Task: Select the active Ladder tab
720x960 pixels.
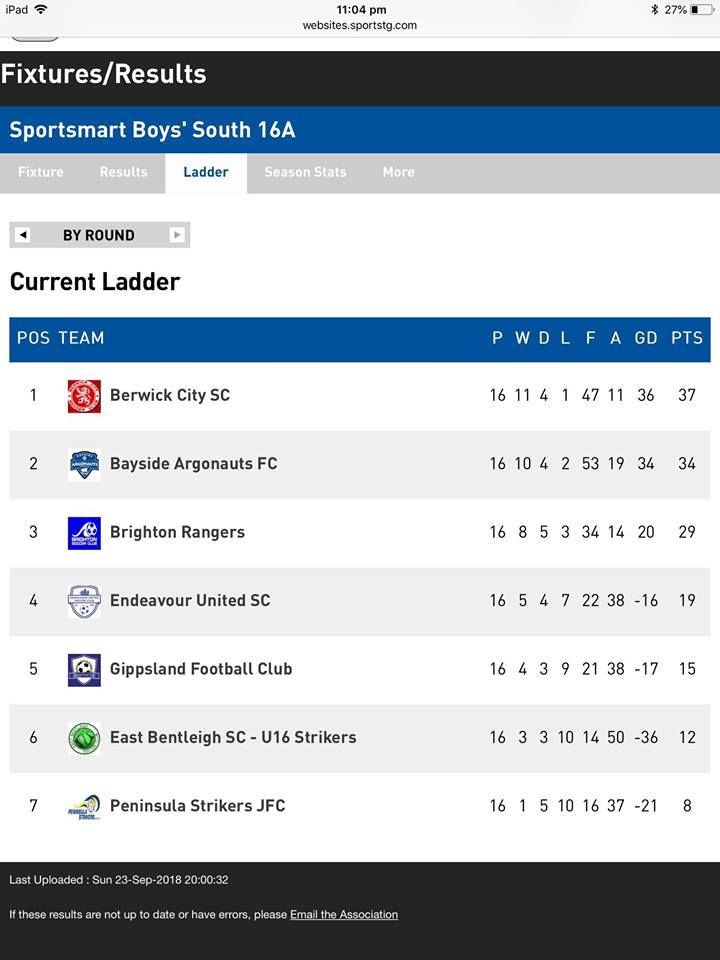Action: click(206, 173)
